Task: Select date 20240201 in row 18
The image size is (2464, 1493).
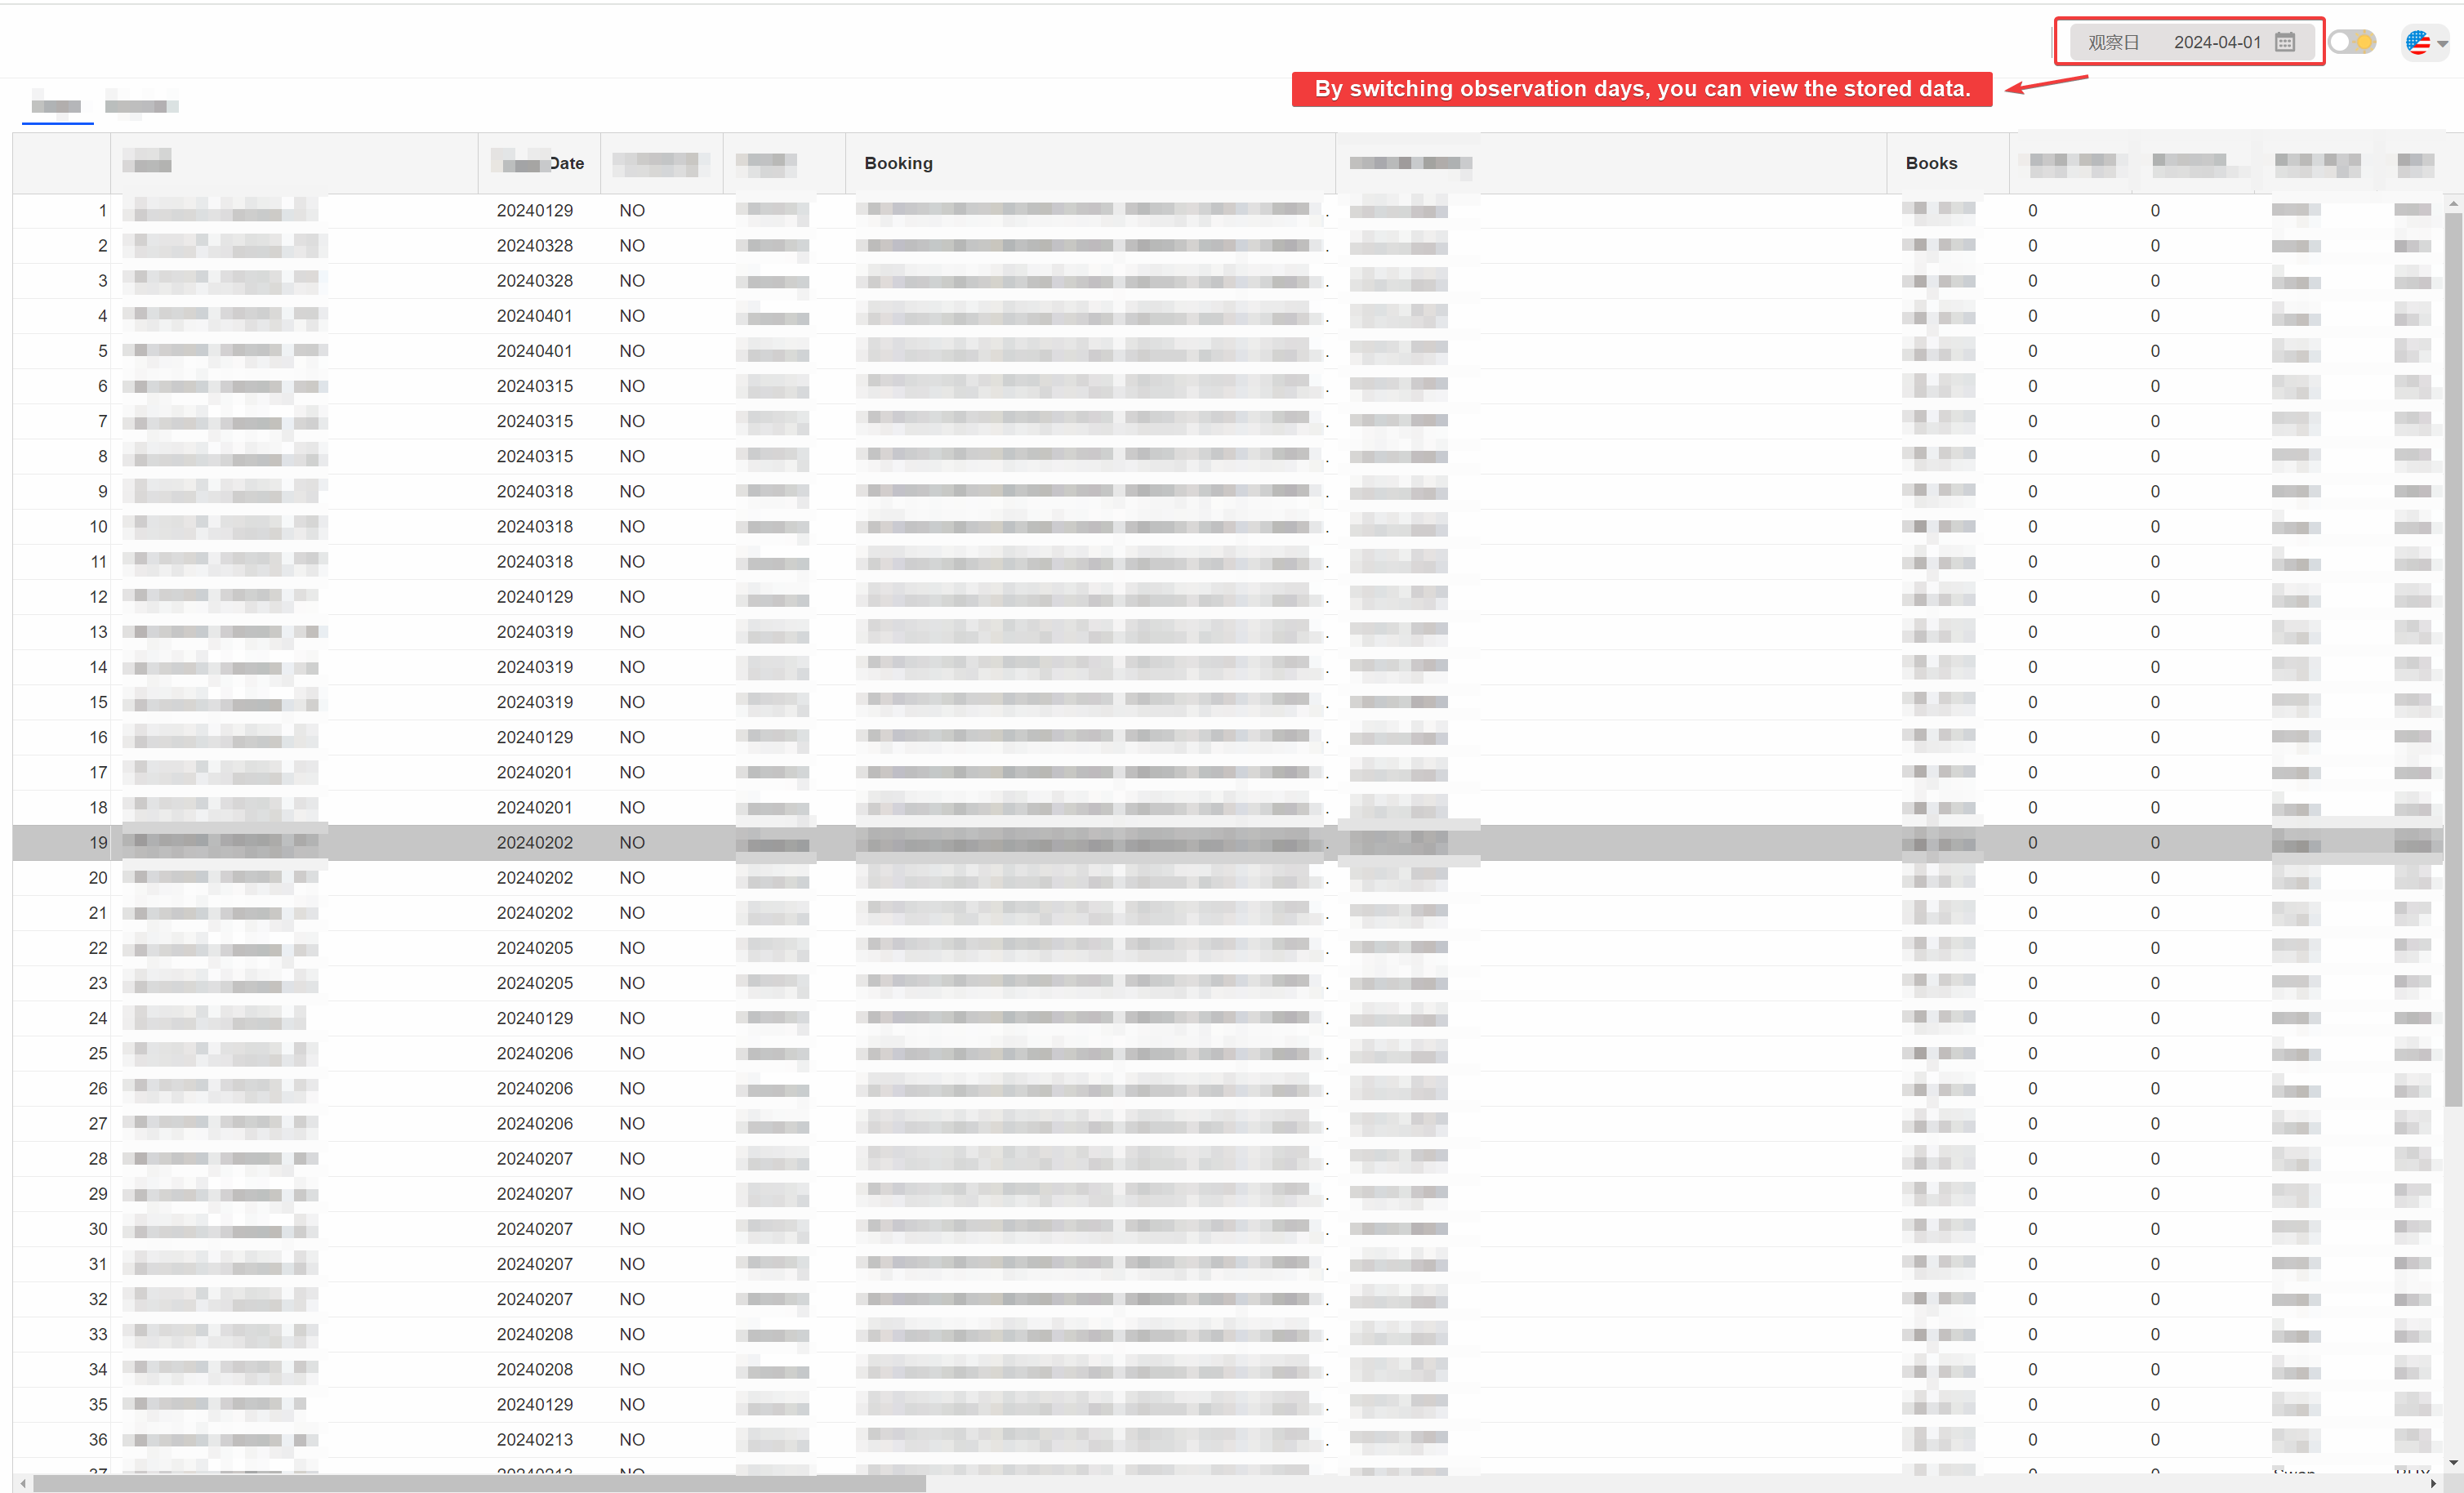Action: [535, 807]
